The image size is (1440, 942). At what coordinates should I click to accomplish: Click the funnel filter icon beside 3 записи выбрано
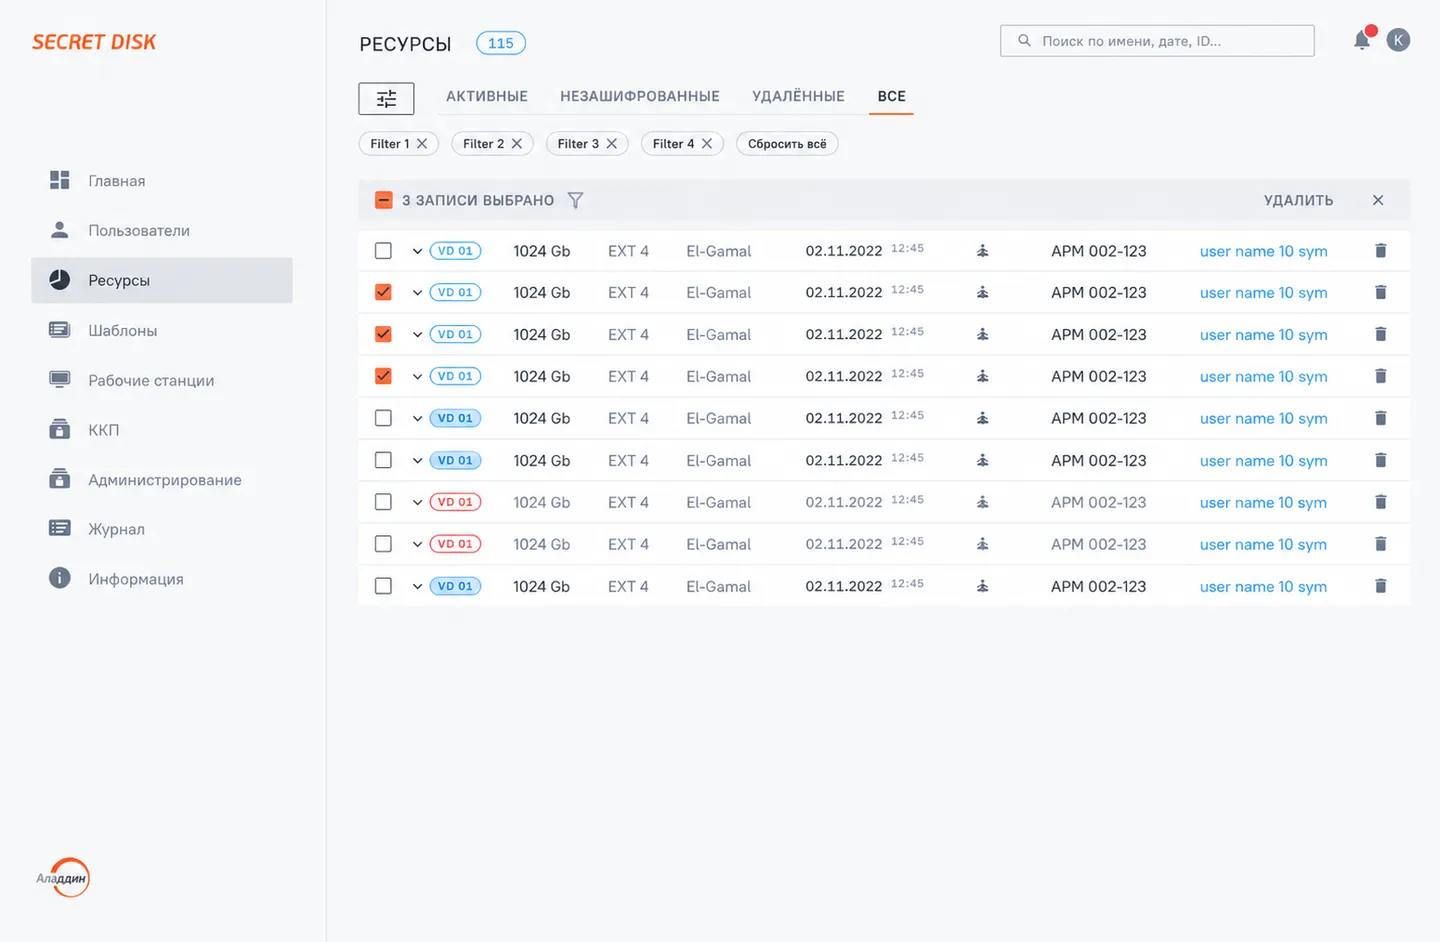575,200
